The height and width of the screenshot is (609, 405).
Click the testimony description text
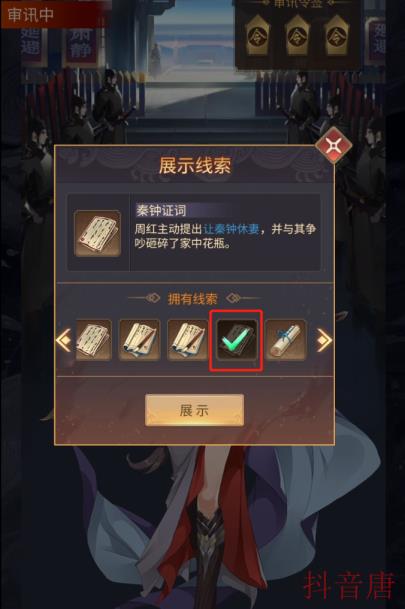(225, 236)
